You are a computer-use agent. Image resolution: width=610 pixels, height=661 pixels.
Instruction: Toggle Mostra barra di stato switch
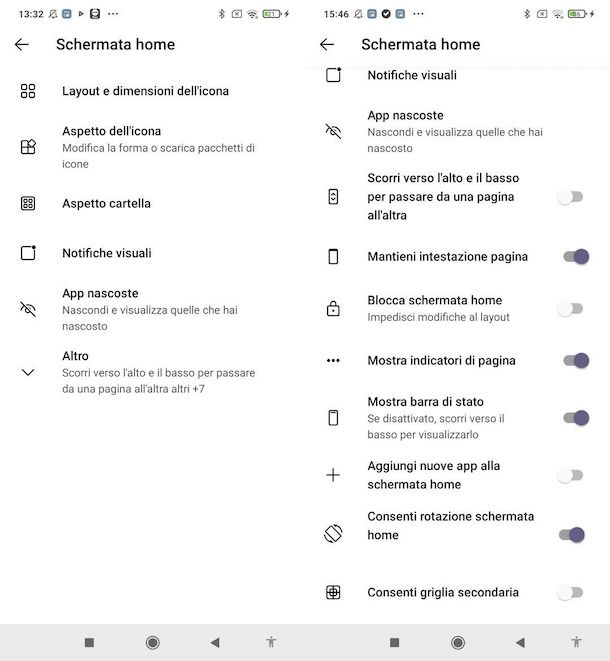point(574,418)
